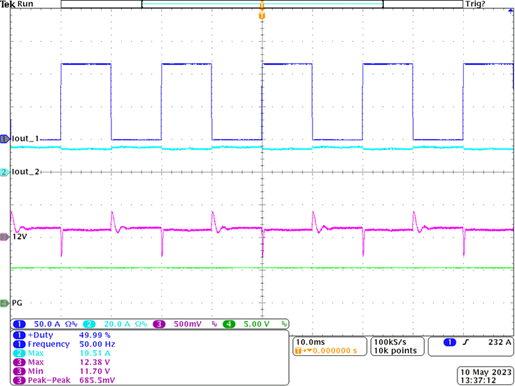The image size is (515, 386).
Task: Click the 100kS/s sample rate readout
Action: (390, 342)
